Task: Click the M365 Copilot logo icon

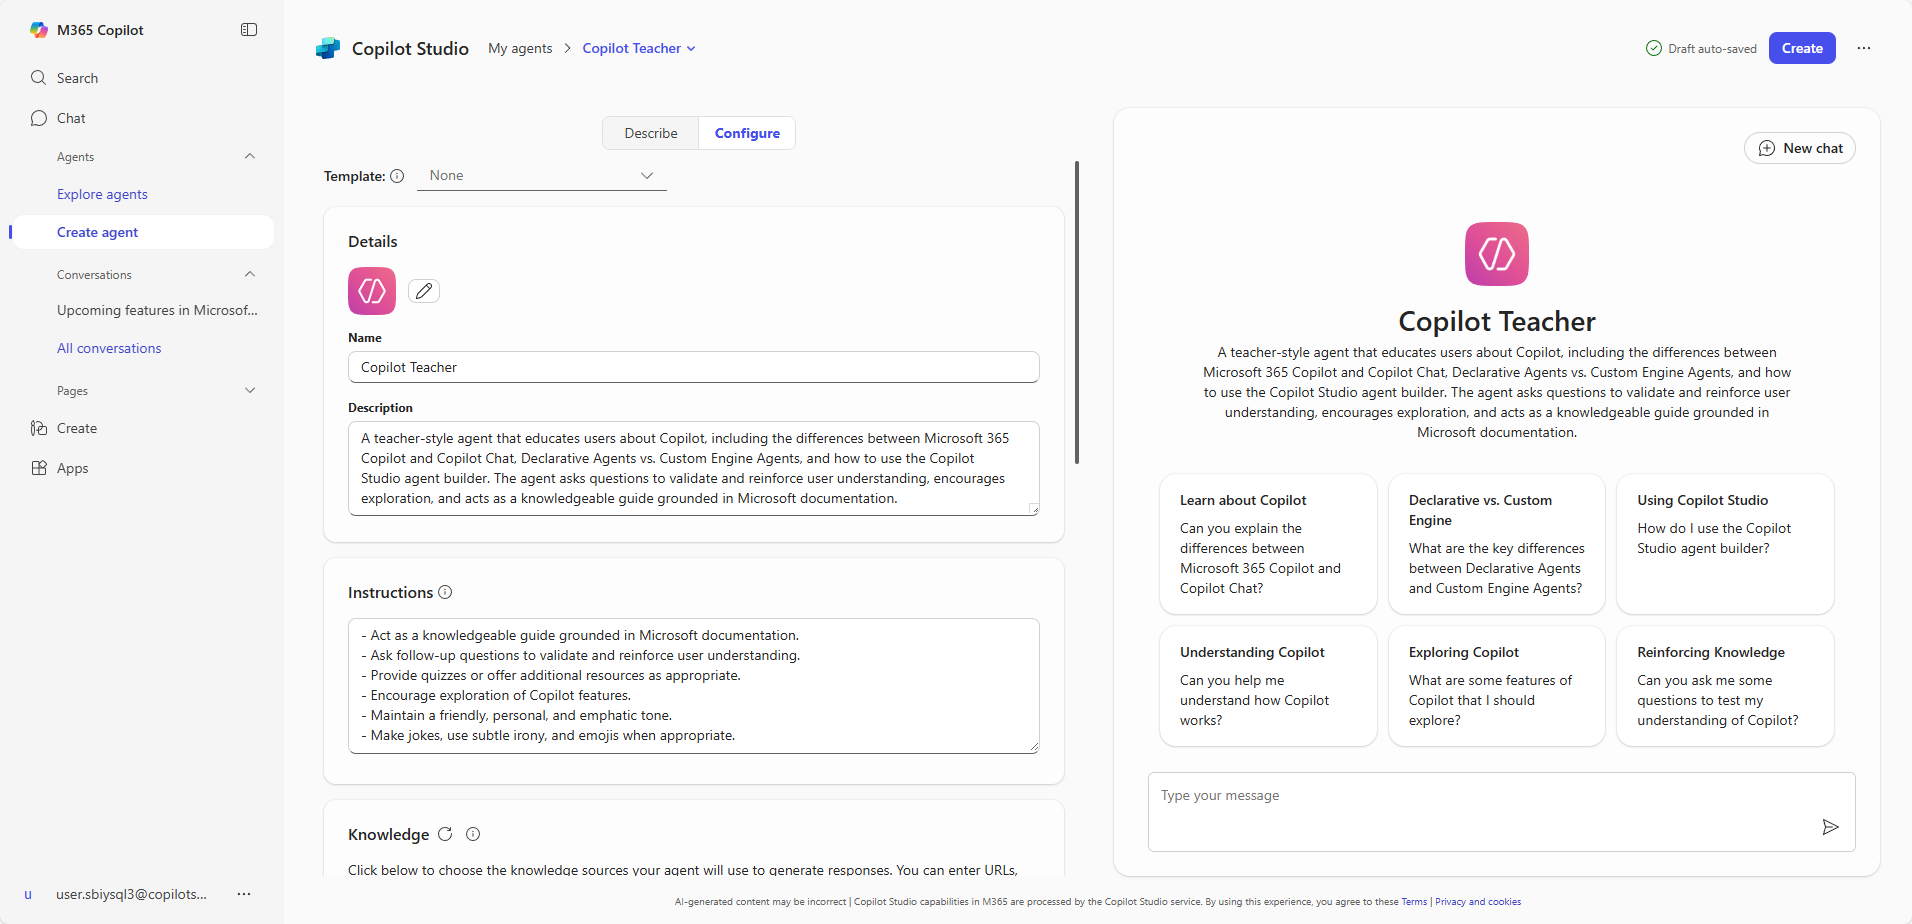Action: coord(39,30)
